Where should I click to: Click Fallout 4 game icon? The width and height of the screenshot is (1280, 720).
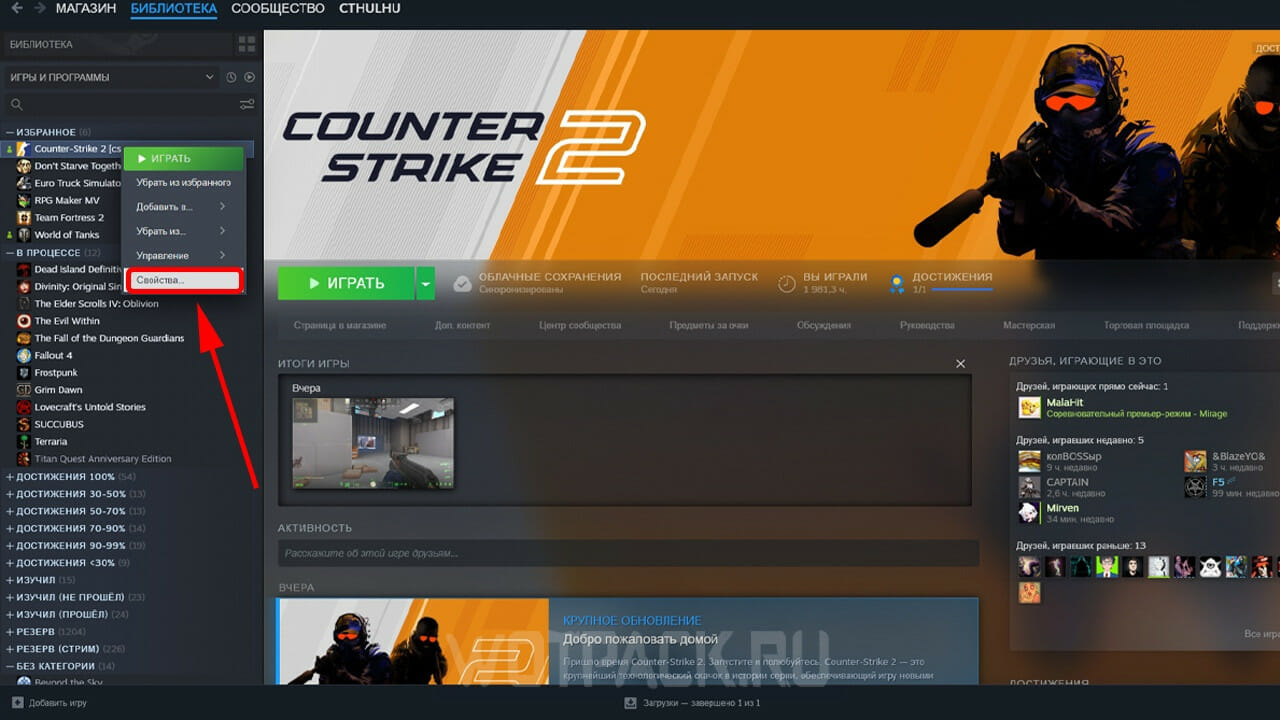click(x=24, y=355)
